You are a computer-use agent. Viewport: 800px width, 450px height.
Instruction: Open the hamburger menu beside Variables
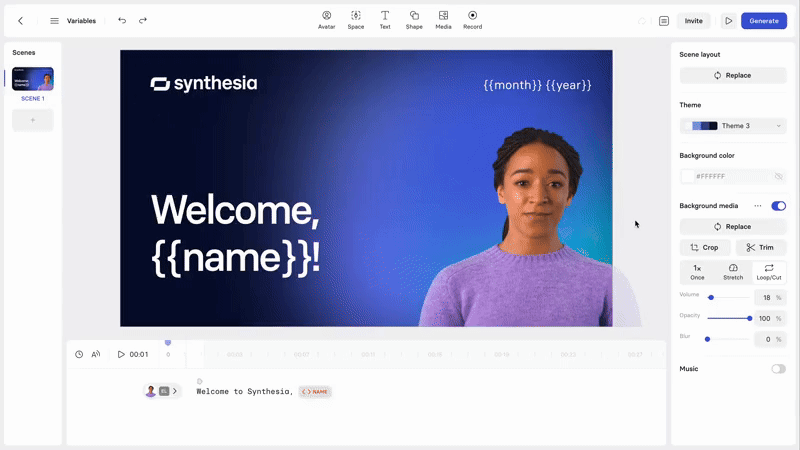(x=54, y=21)
